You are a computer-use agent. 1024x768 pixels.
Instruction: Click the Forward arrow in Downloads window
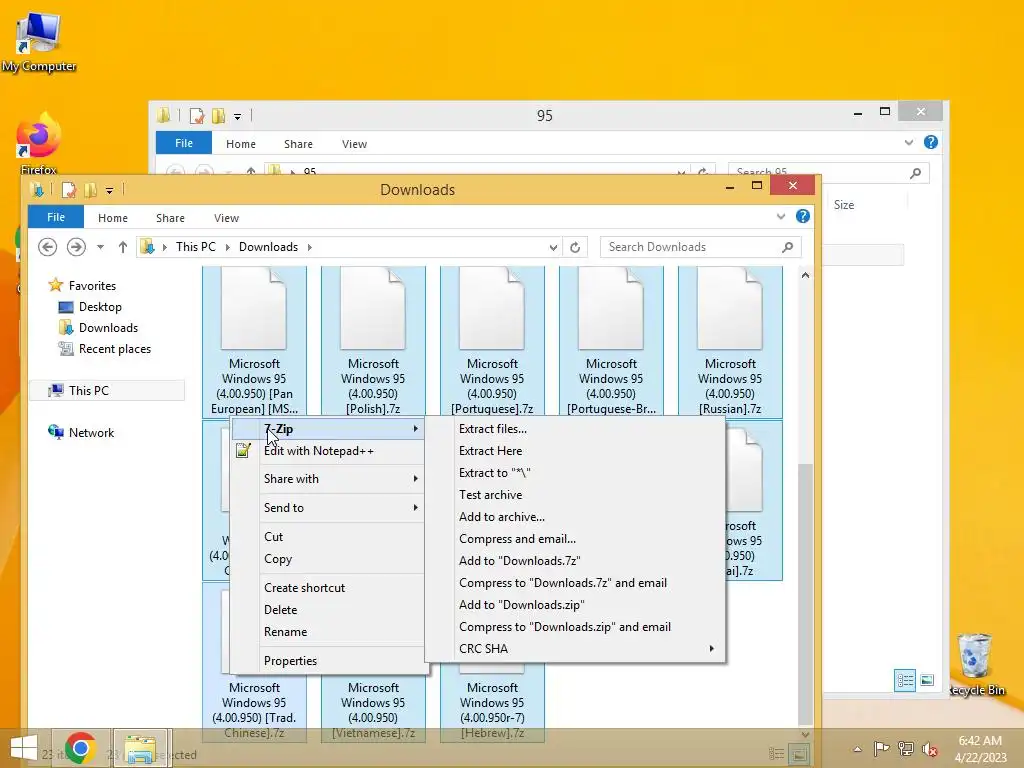[76, 247]
